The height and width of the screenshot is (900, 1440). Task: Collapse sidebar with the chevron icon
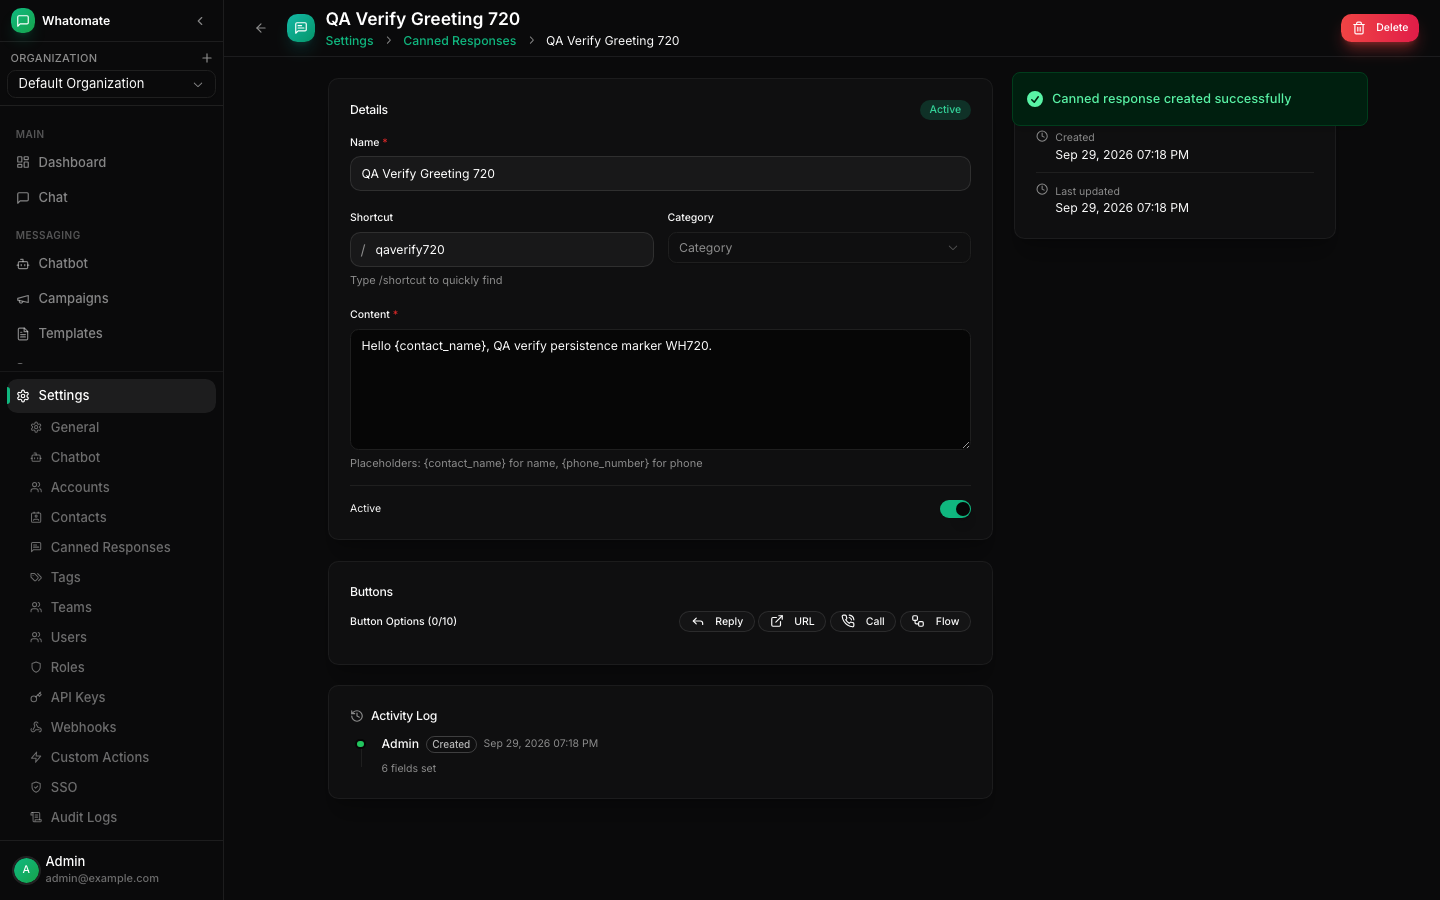tap(200, 21)
